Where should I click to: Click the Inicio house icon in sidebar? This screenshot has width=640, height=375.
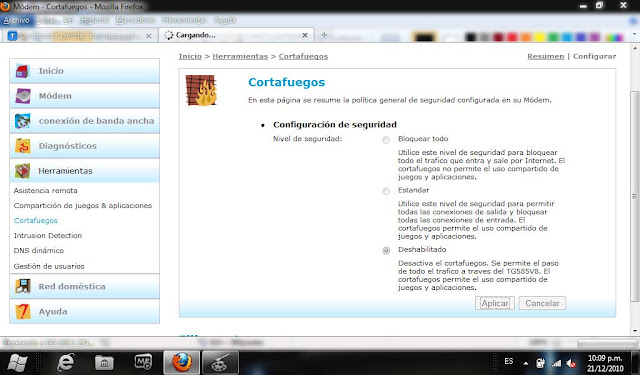22,71
